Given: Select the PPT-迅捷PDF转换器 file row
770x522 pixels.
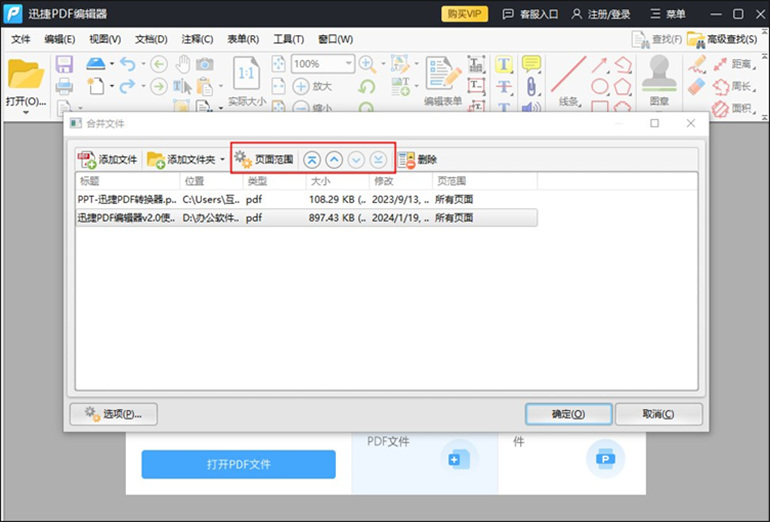Looking at the screenshot, I should click(x=306, y=199).
